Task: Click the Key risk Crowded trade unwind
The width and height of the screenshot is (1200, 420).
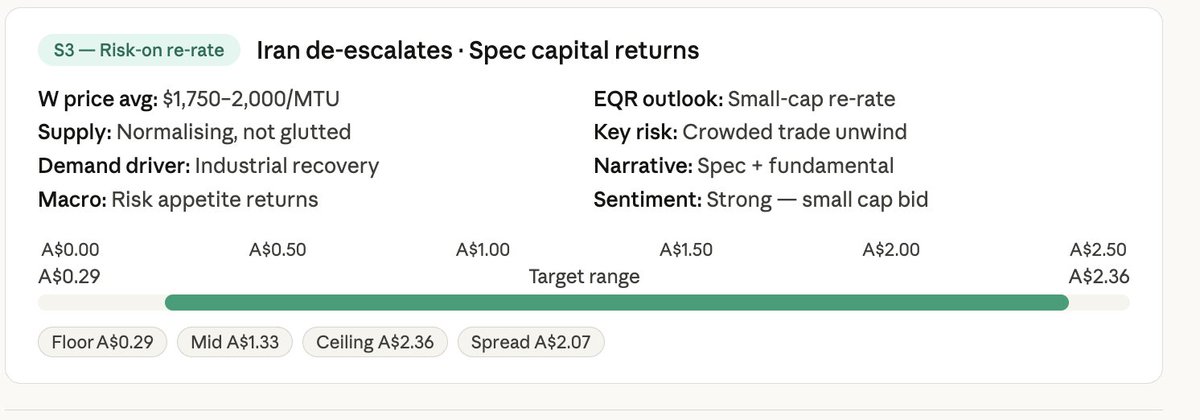Action: [751, 132]
